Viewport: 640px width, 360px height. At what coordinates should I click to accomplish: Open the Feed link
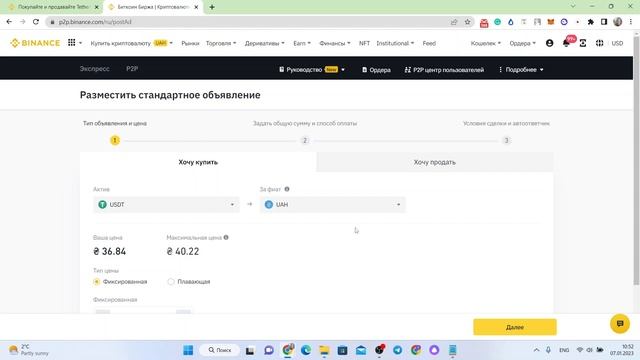pyautogui.click(x=429, y=43)
